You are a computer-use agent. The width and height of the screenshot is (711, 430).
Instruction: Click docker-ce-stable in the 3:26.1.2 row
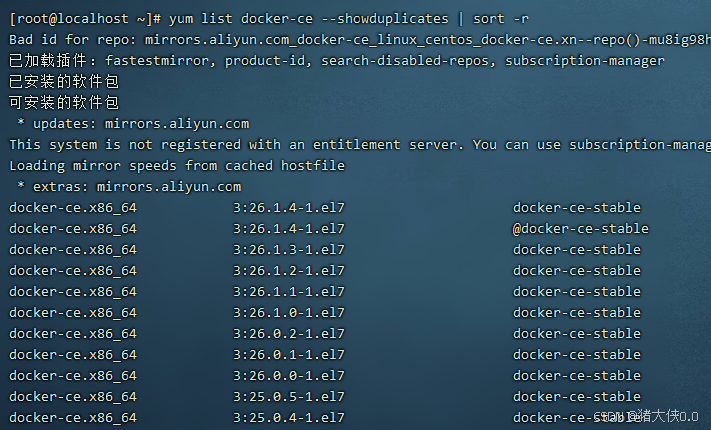(x=577, y=271)
